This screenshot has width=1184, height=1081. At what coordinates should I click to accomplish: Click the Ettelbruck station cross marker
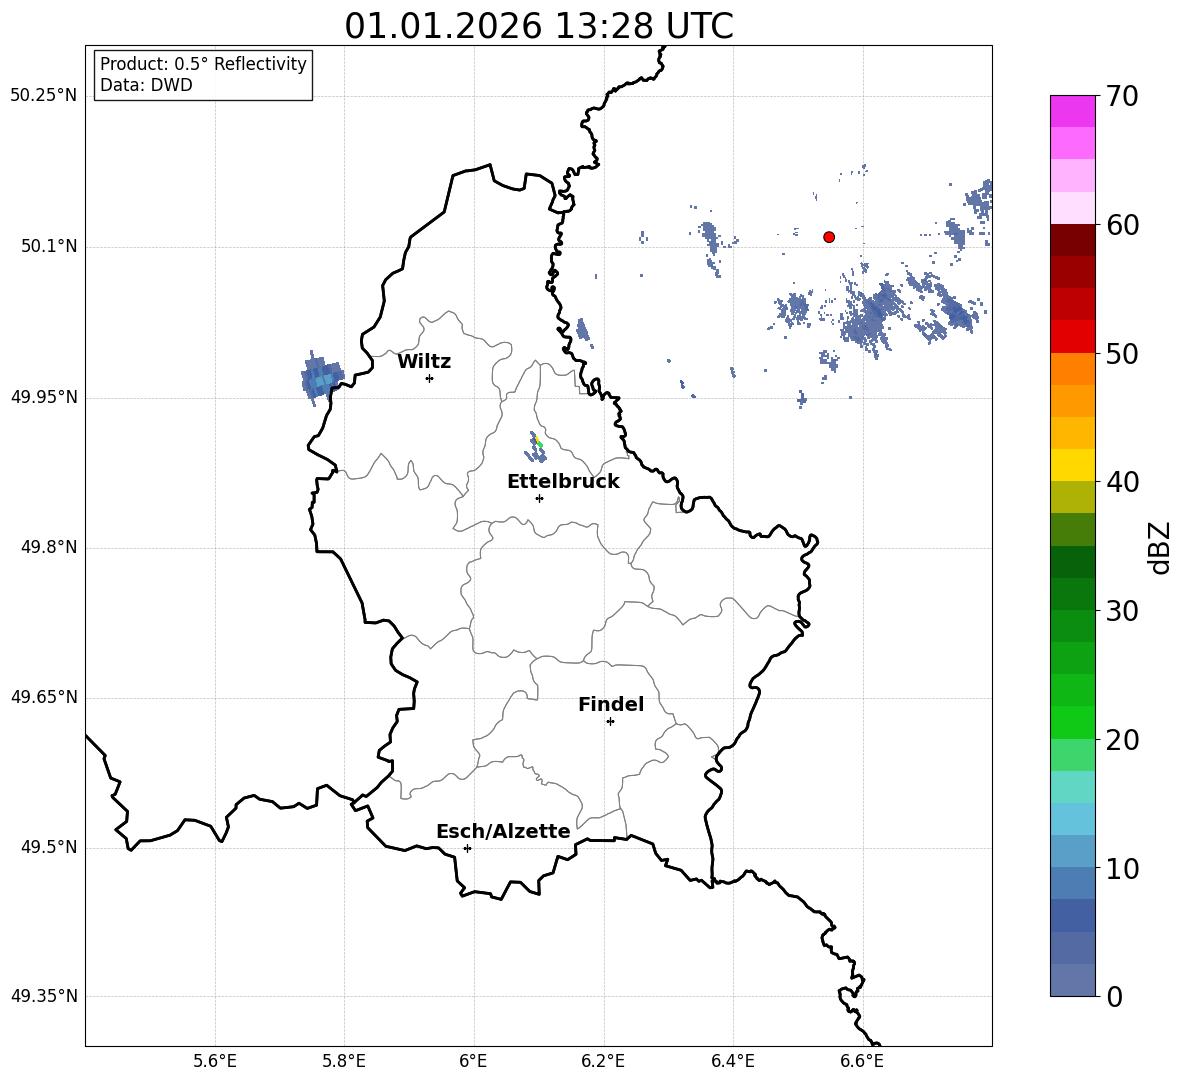[539, 498]
